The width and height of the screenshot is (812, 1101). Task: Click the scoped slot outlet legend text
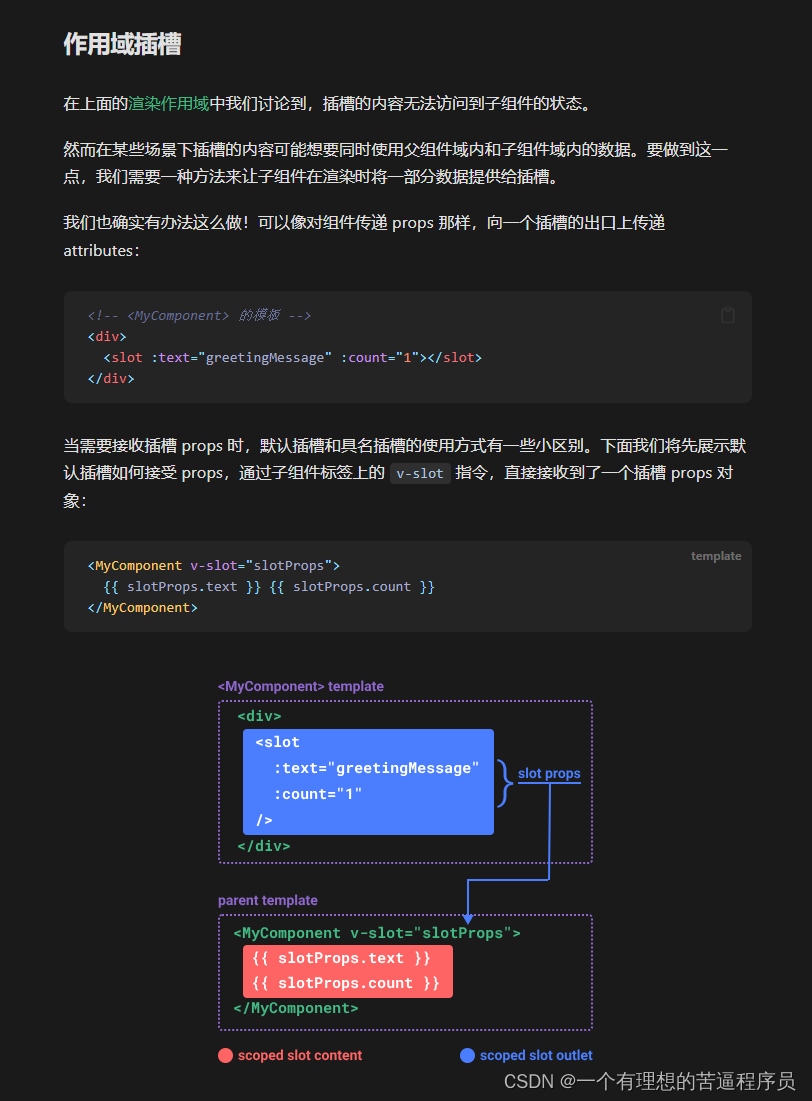(536, 1055)
